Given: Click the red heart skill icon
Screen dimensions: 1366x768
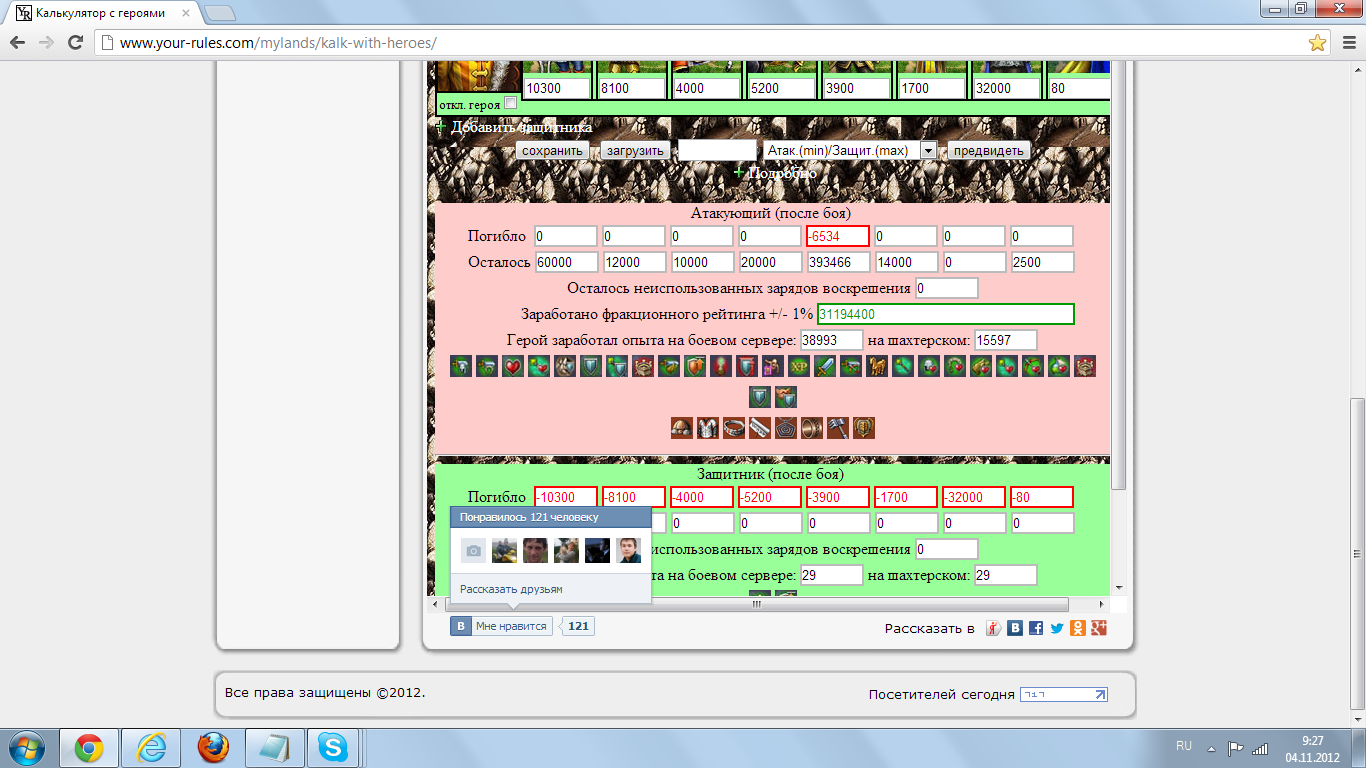Looking at the screenshot, I should pyautogui.click(x=513, y=366).
